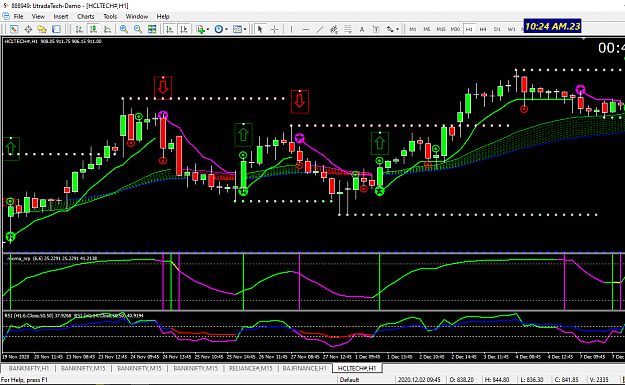
Task: Switch chart to Line Chart style
Action: pyautogui.click(x=107, y=29)
